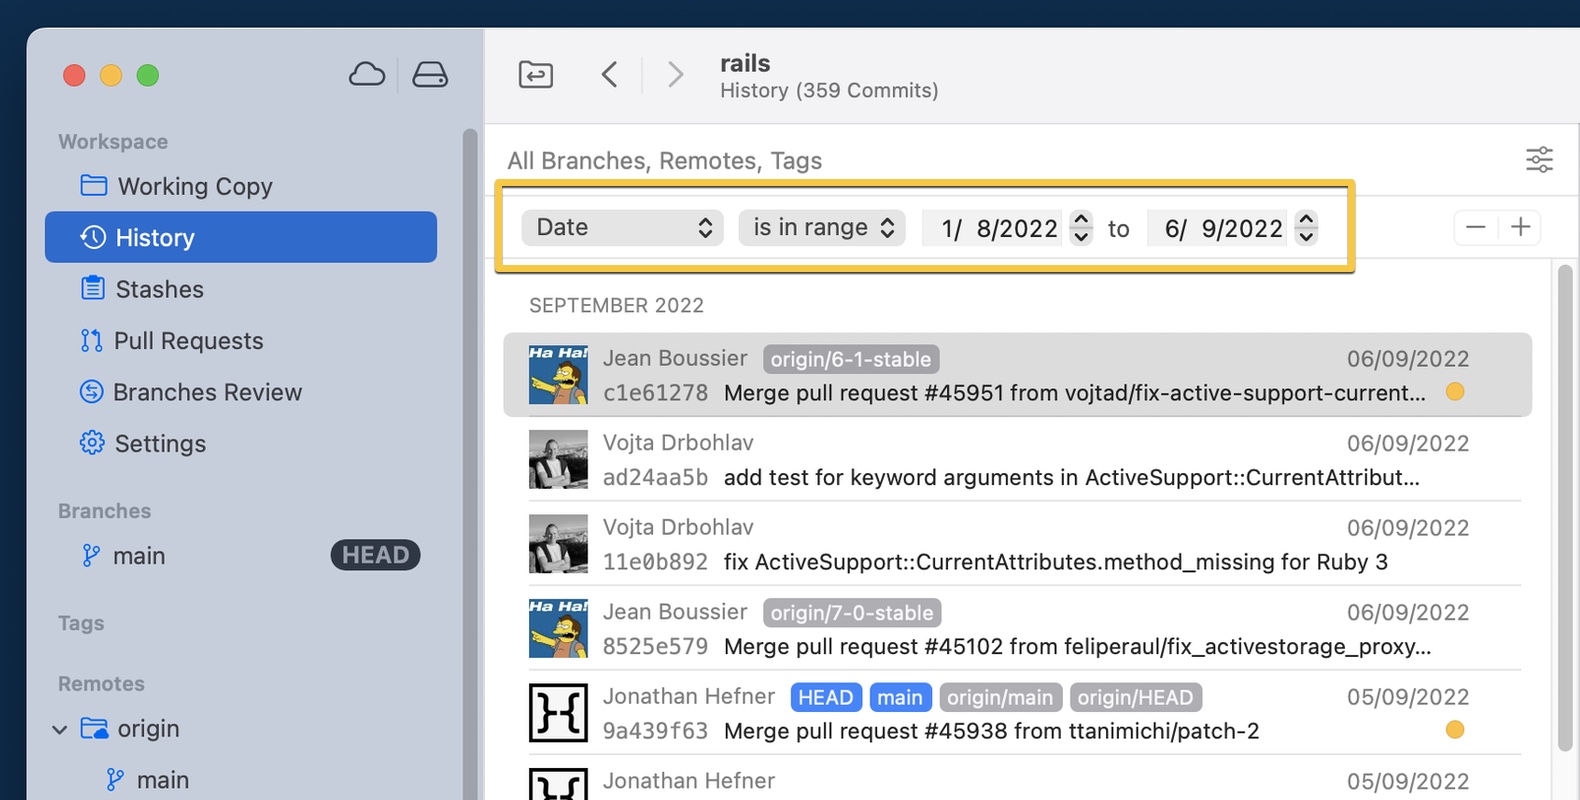Image resolution: width=1580 pixels, height=800 pixels.
Task: Remove filter rule with minus button
Action: (1475, 228)
